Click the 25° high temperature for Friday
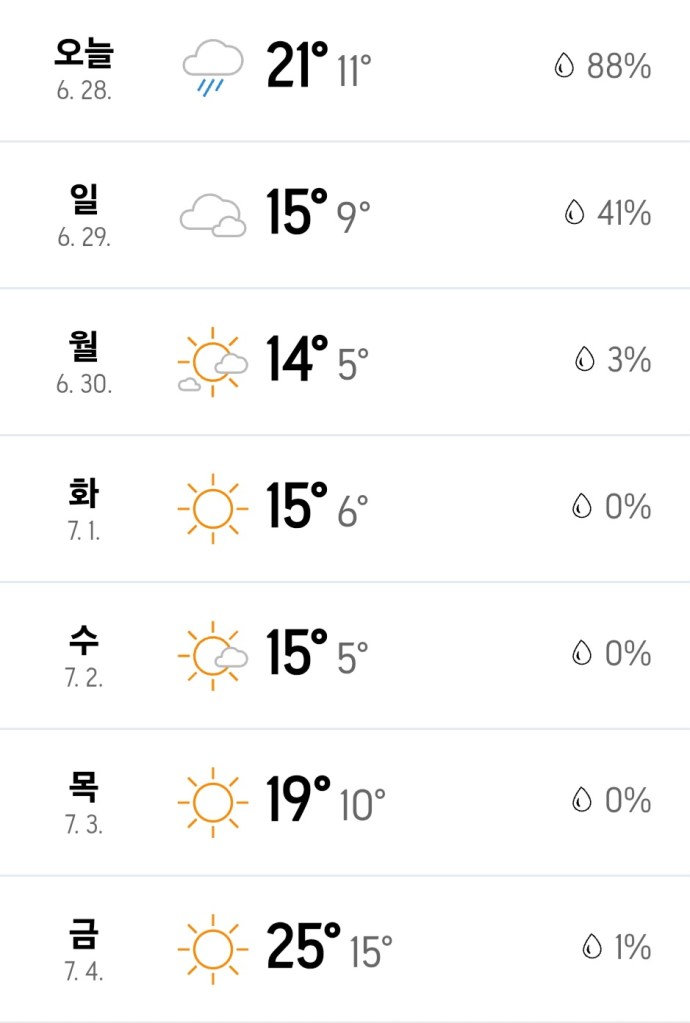Screen dimensions: 690x1023 pyautogui.click(x=302, y=947)
